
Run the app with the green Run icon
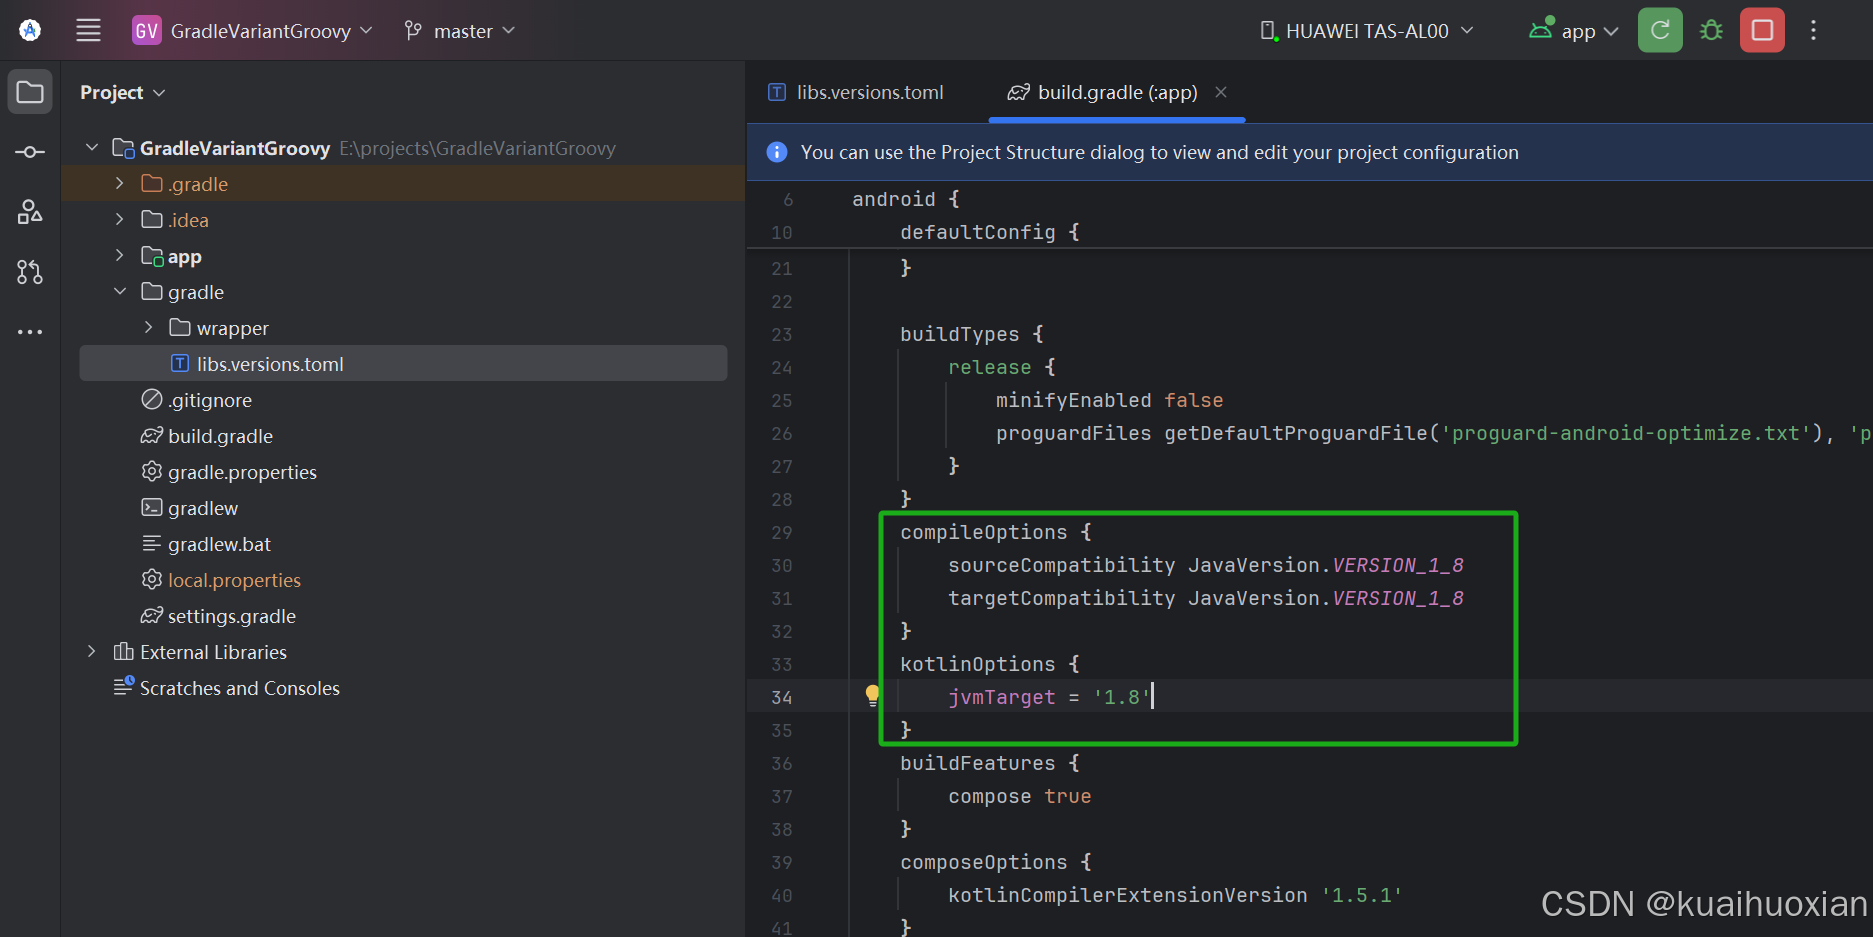[x=1659, y=30]
